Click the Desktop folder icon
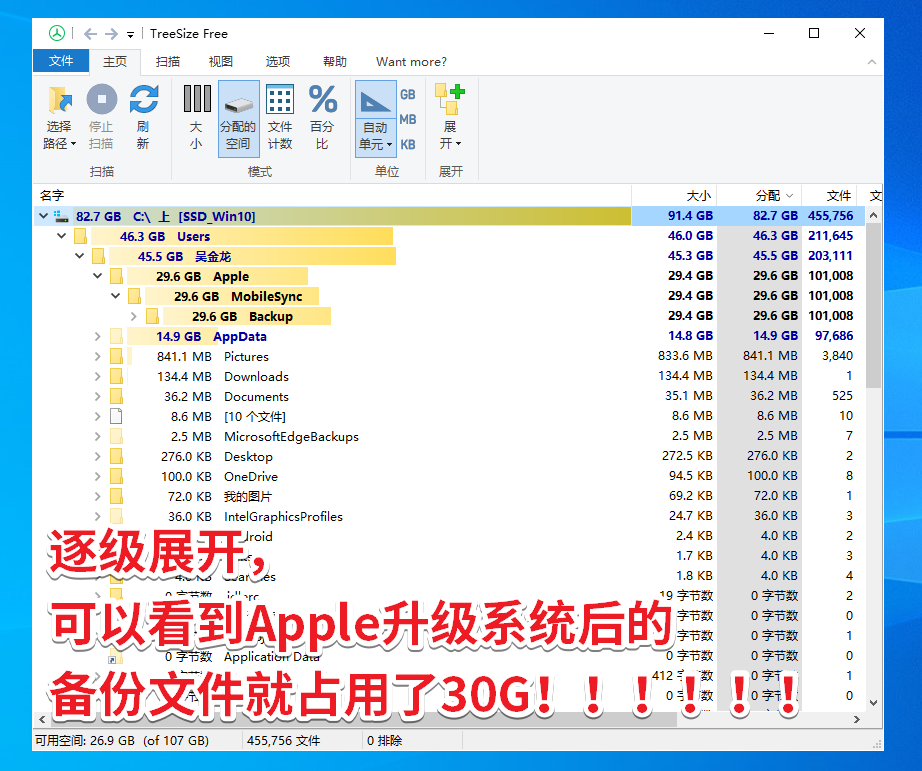 [116, 456]
